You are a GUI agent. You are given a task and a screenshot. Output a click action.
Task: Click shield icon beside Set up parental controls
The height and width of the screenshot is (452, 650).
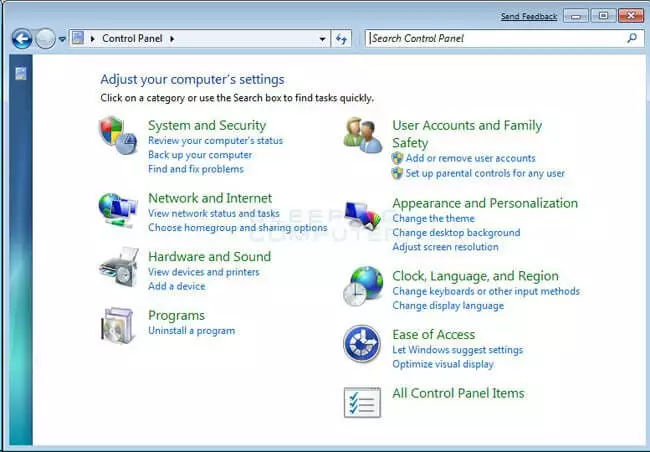coord(397,173)
